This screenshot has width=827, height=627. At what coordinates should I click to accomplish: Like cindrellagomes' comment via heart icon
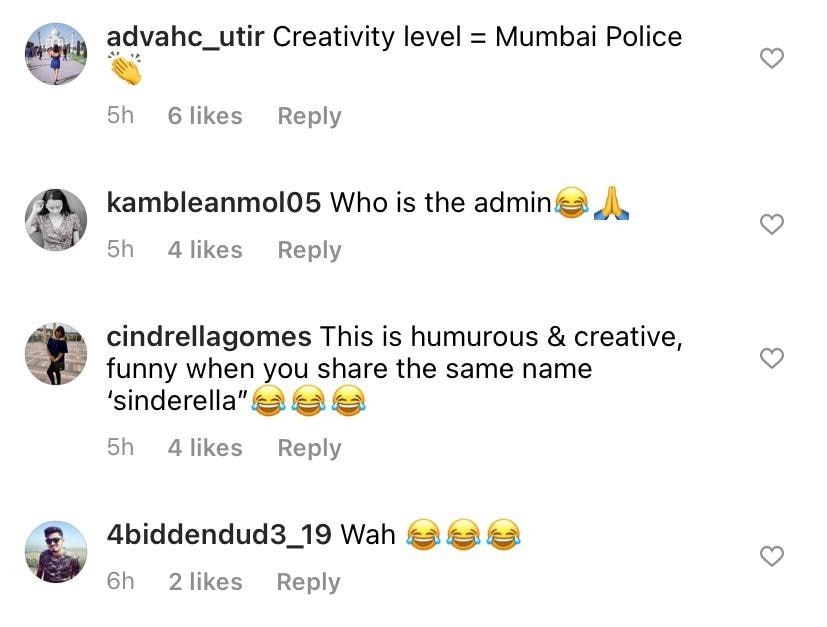coord(772,358)
